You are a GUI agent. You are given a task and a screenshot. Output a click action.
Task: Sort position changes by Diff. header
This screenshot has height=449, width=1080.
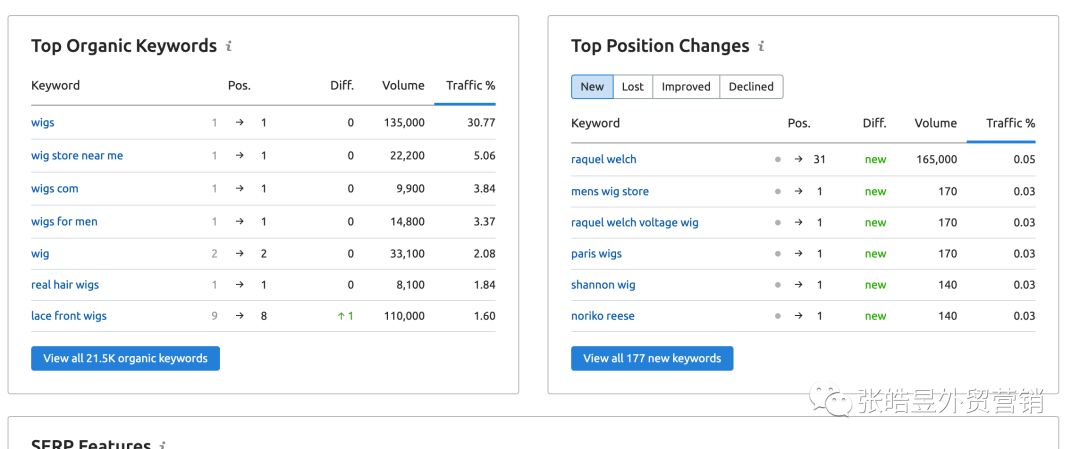875,123
